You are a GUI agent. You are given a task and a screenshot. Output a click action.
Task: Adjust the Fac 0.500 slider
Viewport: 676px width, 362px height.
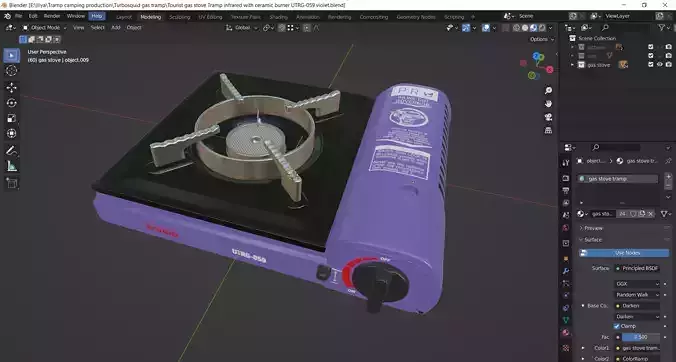(641, 337)
